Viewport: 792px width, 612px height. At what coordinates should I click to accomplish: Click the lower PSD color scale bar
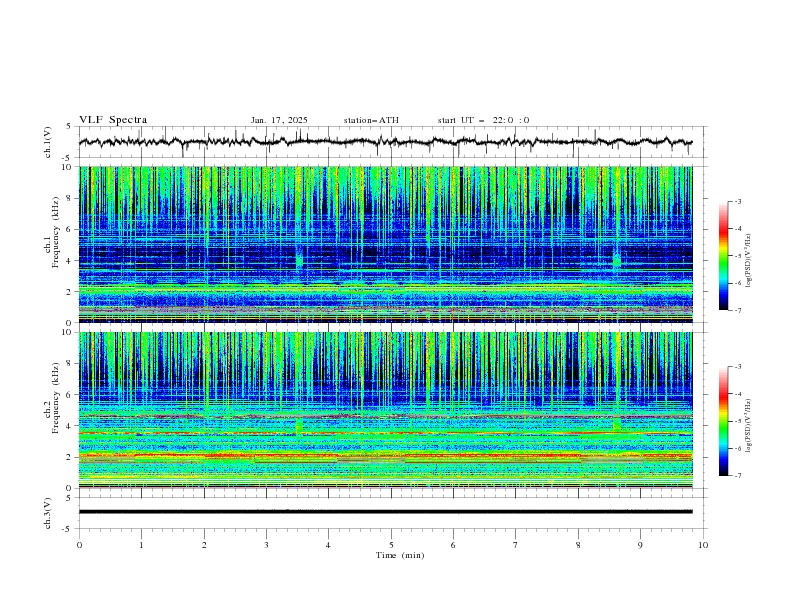pyautogui.click(x=723, y=421)
